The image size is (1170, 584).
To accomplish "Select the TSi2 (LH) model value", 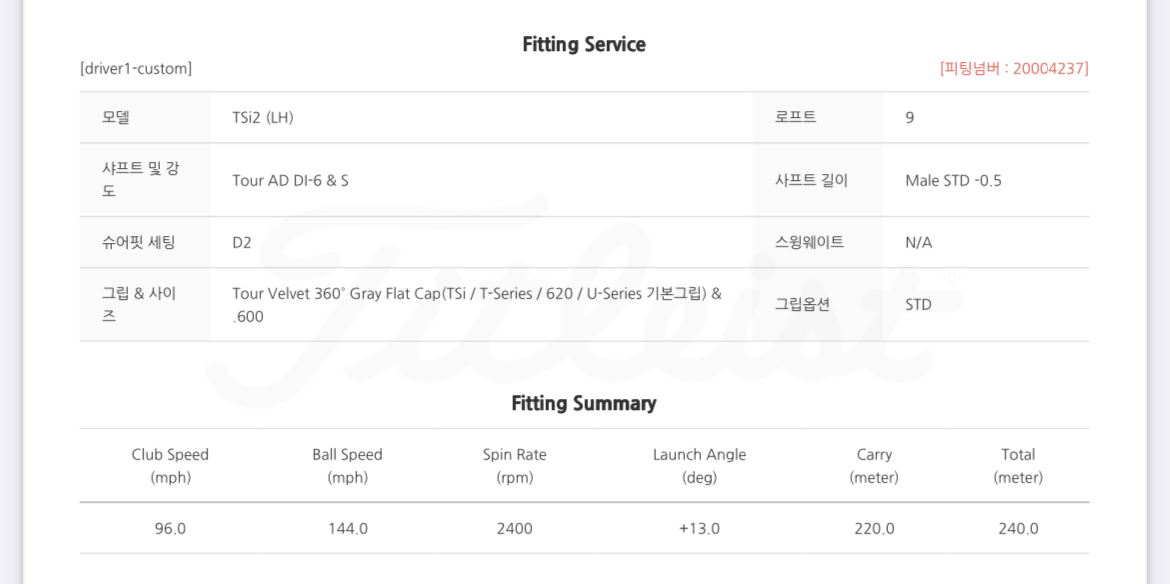I will [x=263, y=118].
